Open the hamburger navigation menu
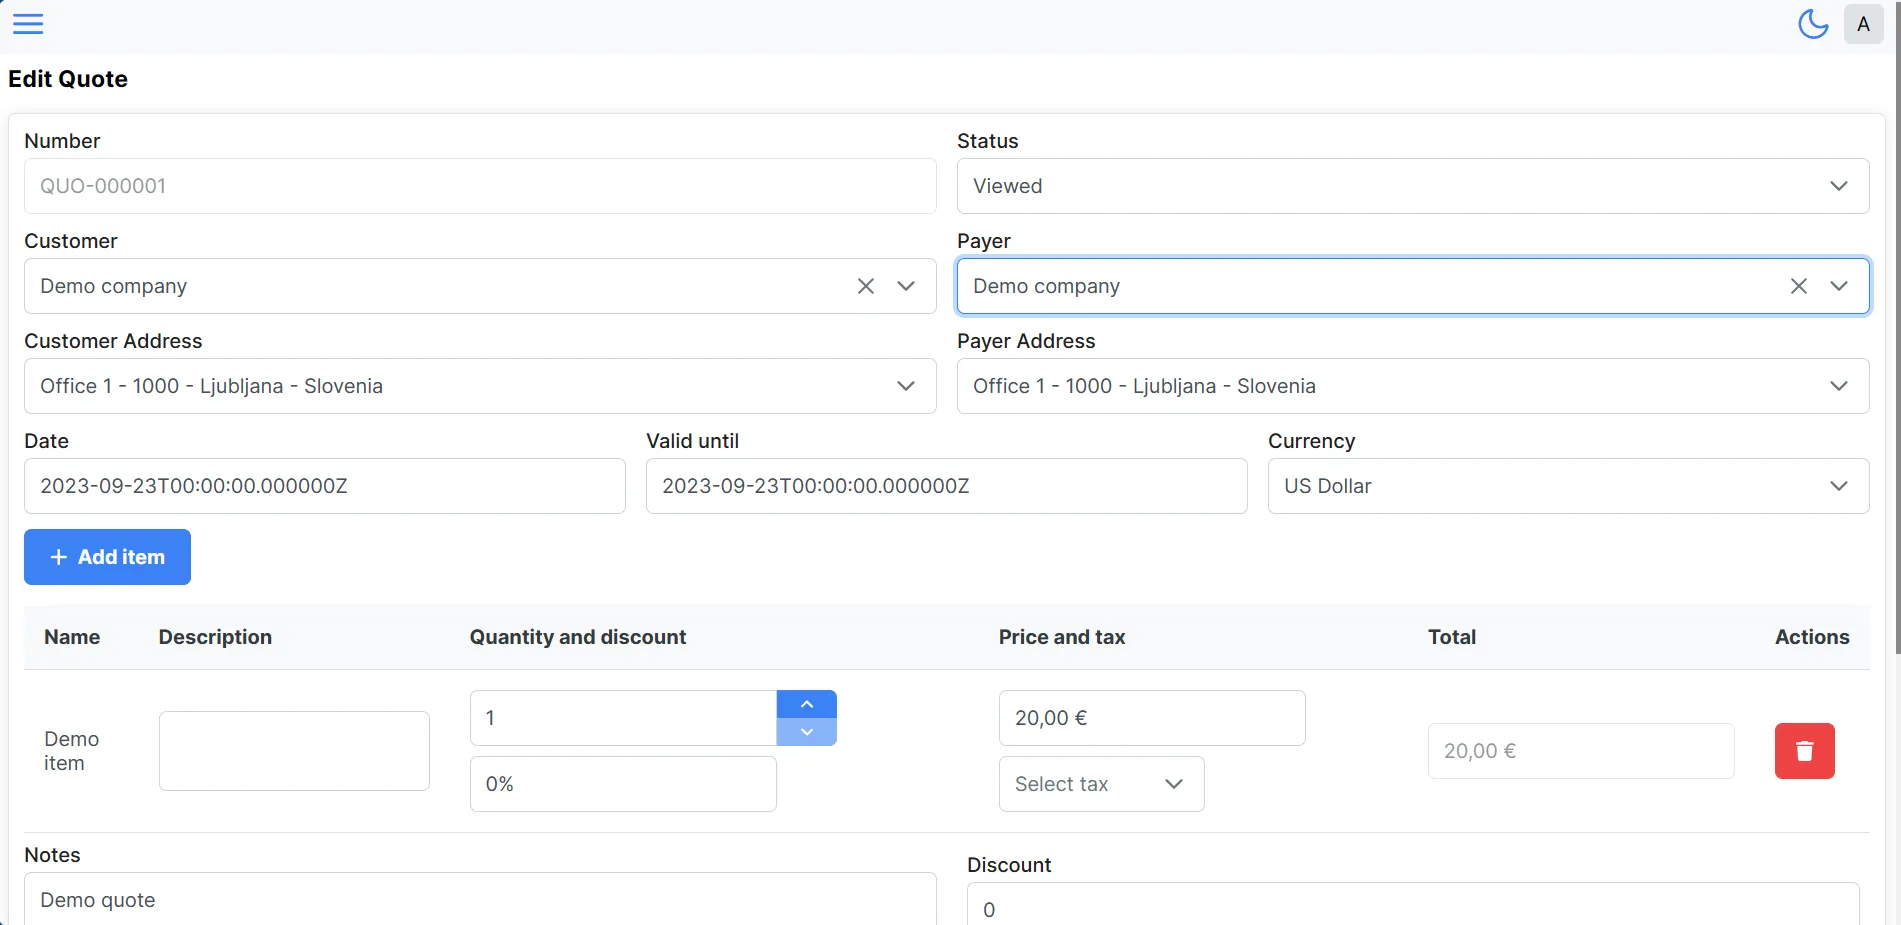 point(28,24)
